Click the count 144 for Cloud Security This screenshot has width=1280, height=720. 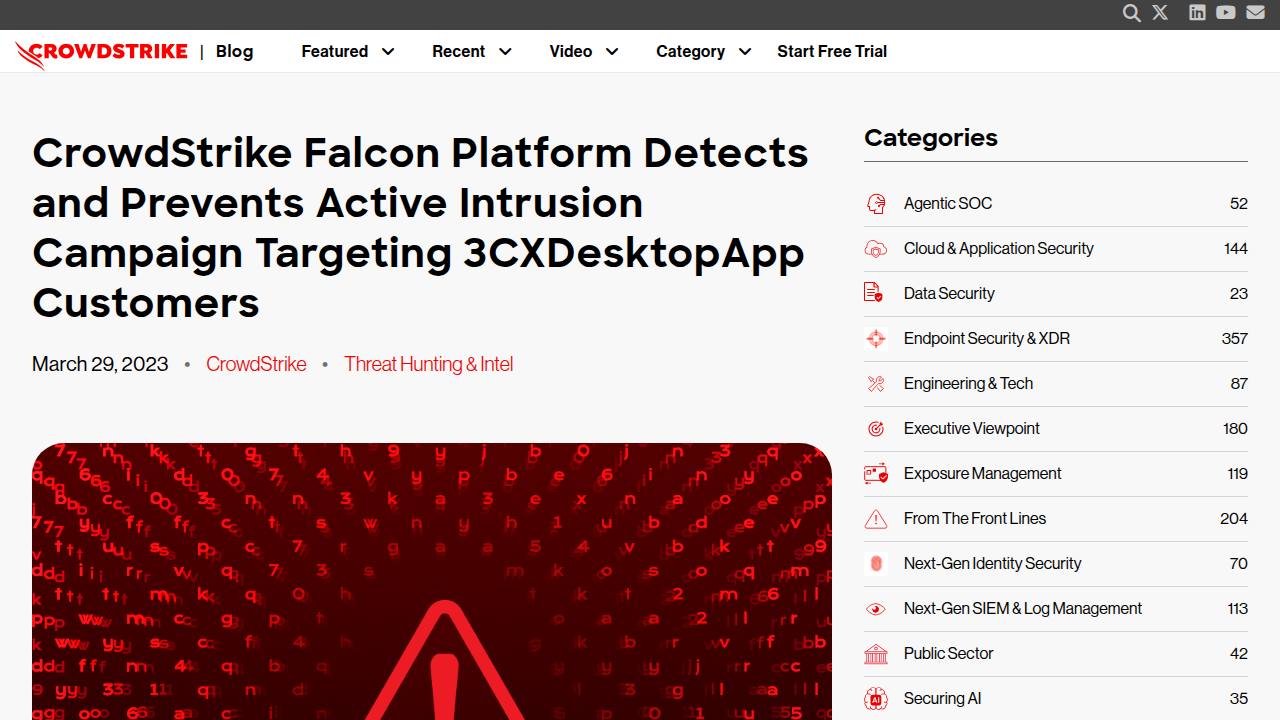pos(1236,248)
